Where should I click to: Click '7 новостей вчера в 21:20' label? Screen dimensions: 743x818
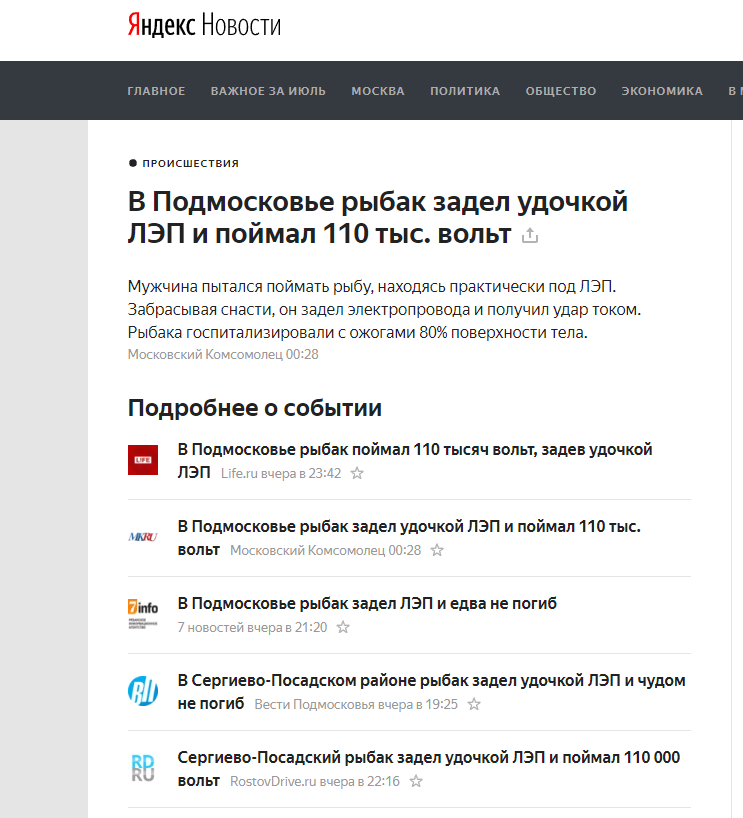click(252, 627)
